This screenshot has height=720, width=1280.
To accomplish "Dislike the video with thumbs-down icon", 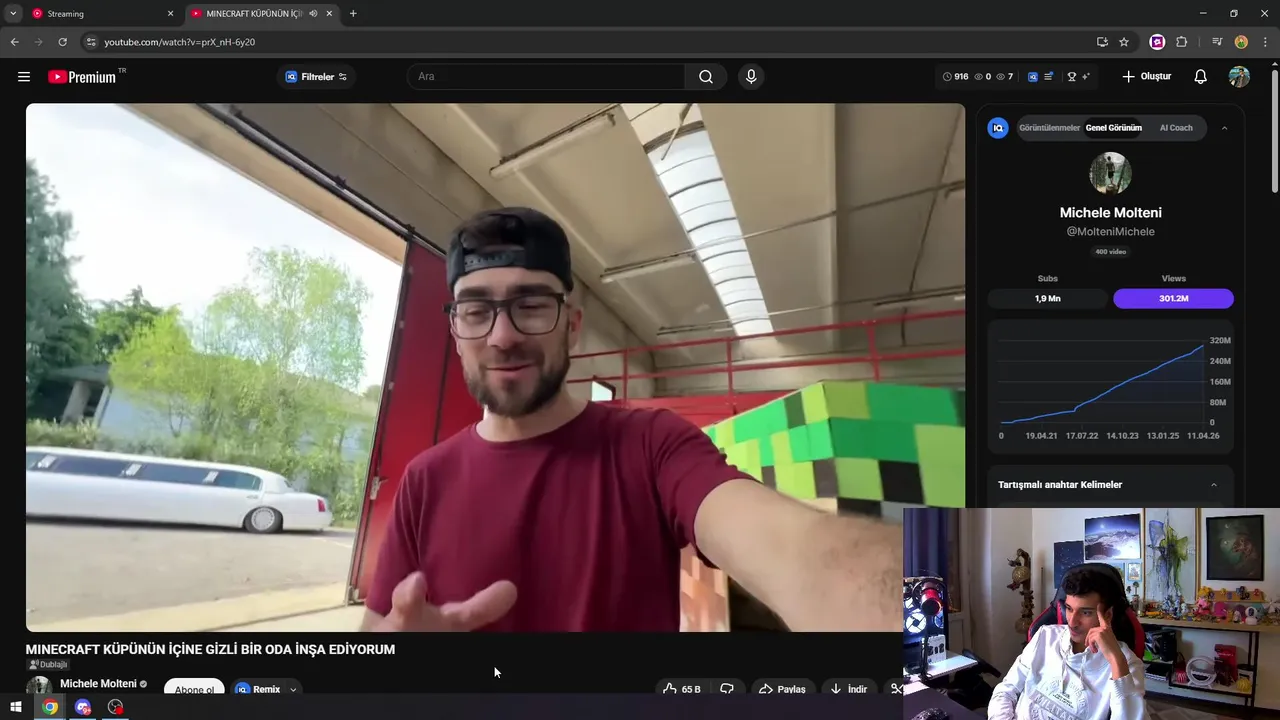I will pos(727,689).
